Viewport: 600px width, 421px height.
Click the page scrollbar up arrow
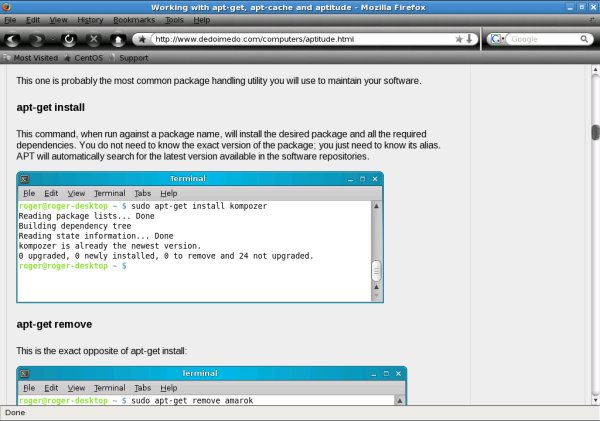click(595, 70)
